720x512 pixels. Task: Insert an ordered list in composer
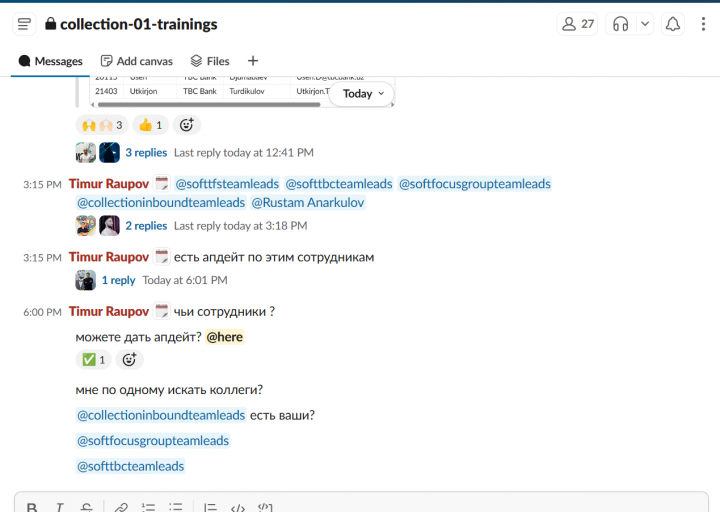(x=148, y=507)
